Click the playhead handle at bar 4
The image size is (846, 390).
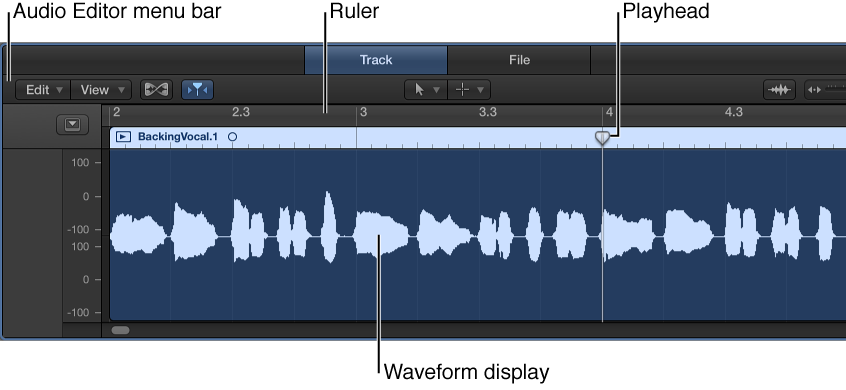(x=602, y=138)
